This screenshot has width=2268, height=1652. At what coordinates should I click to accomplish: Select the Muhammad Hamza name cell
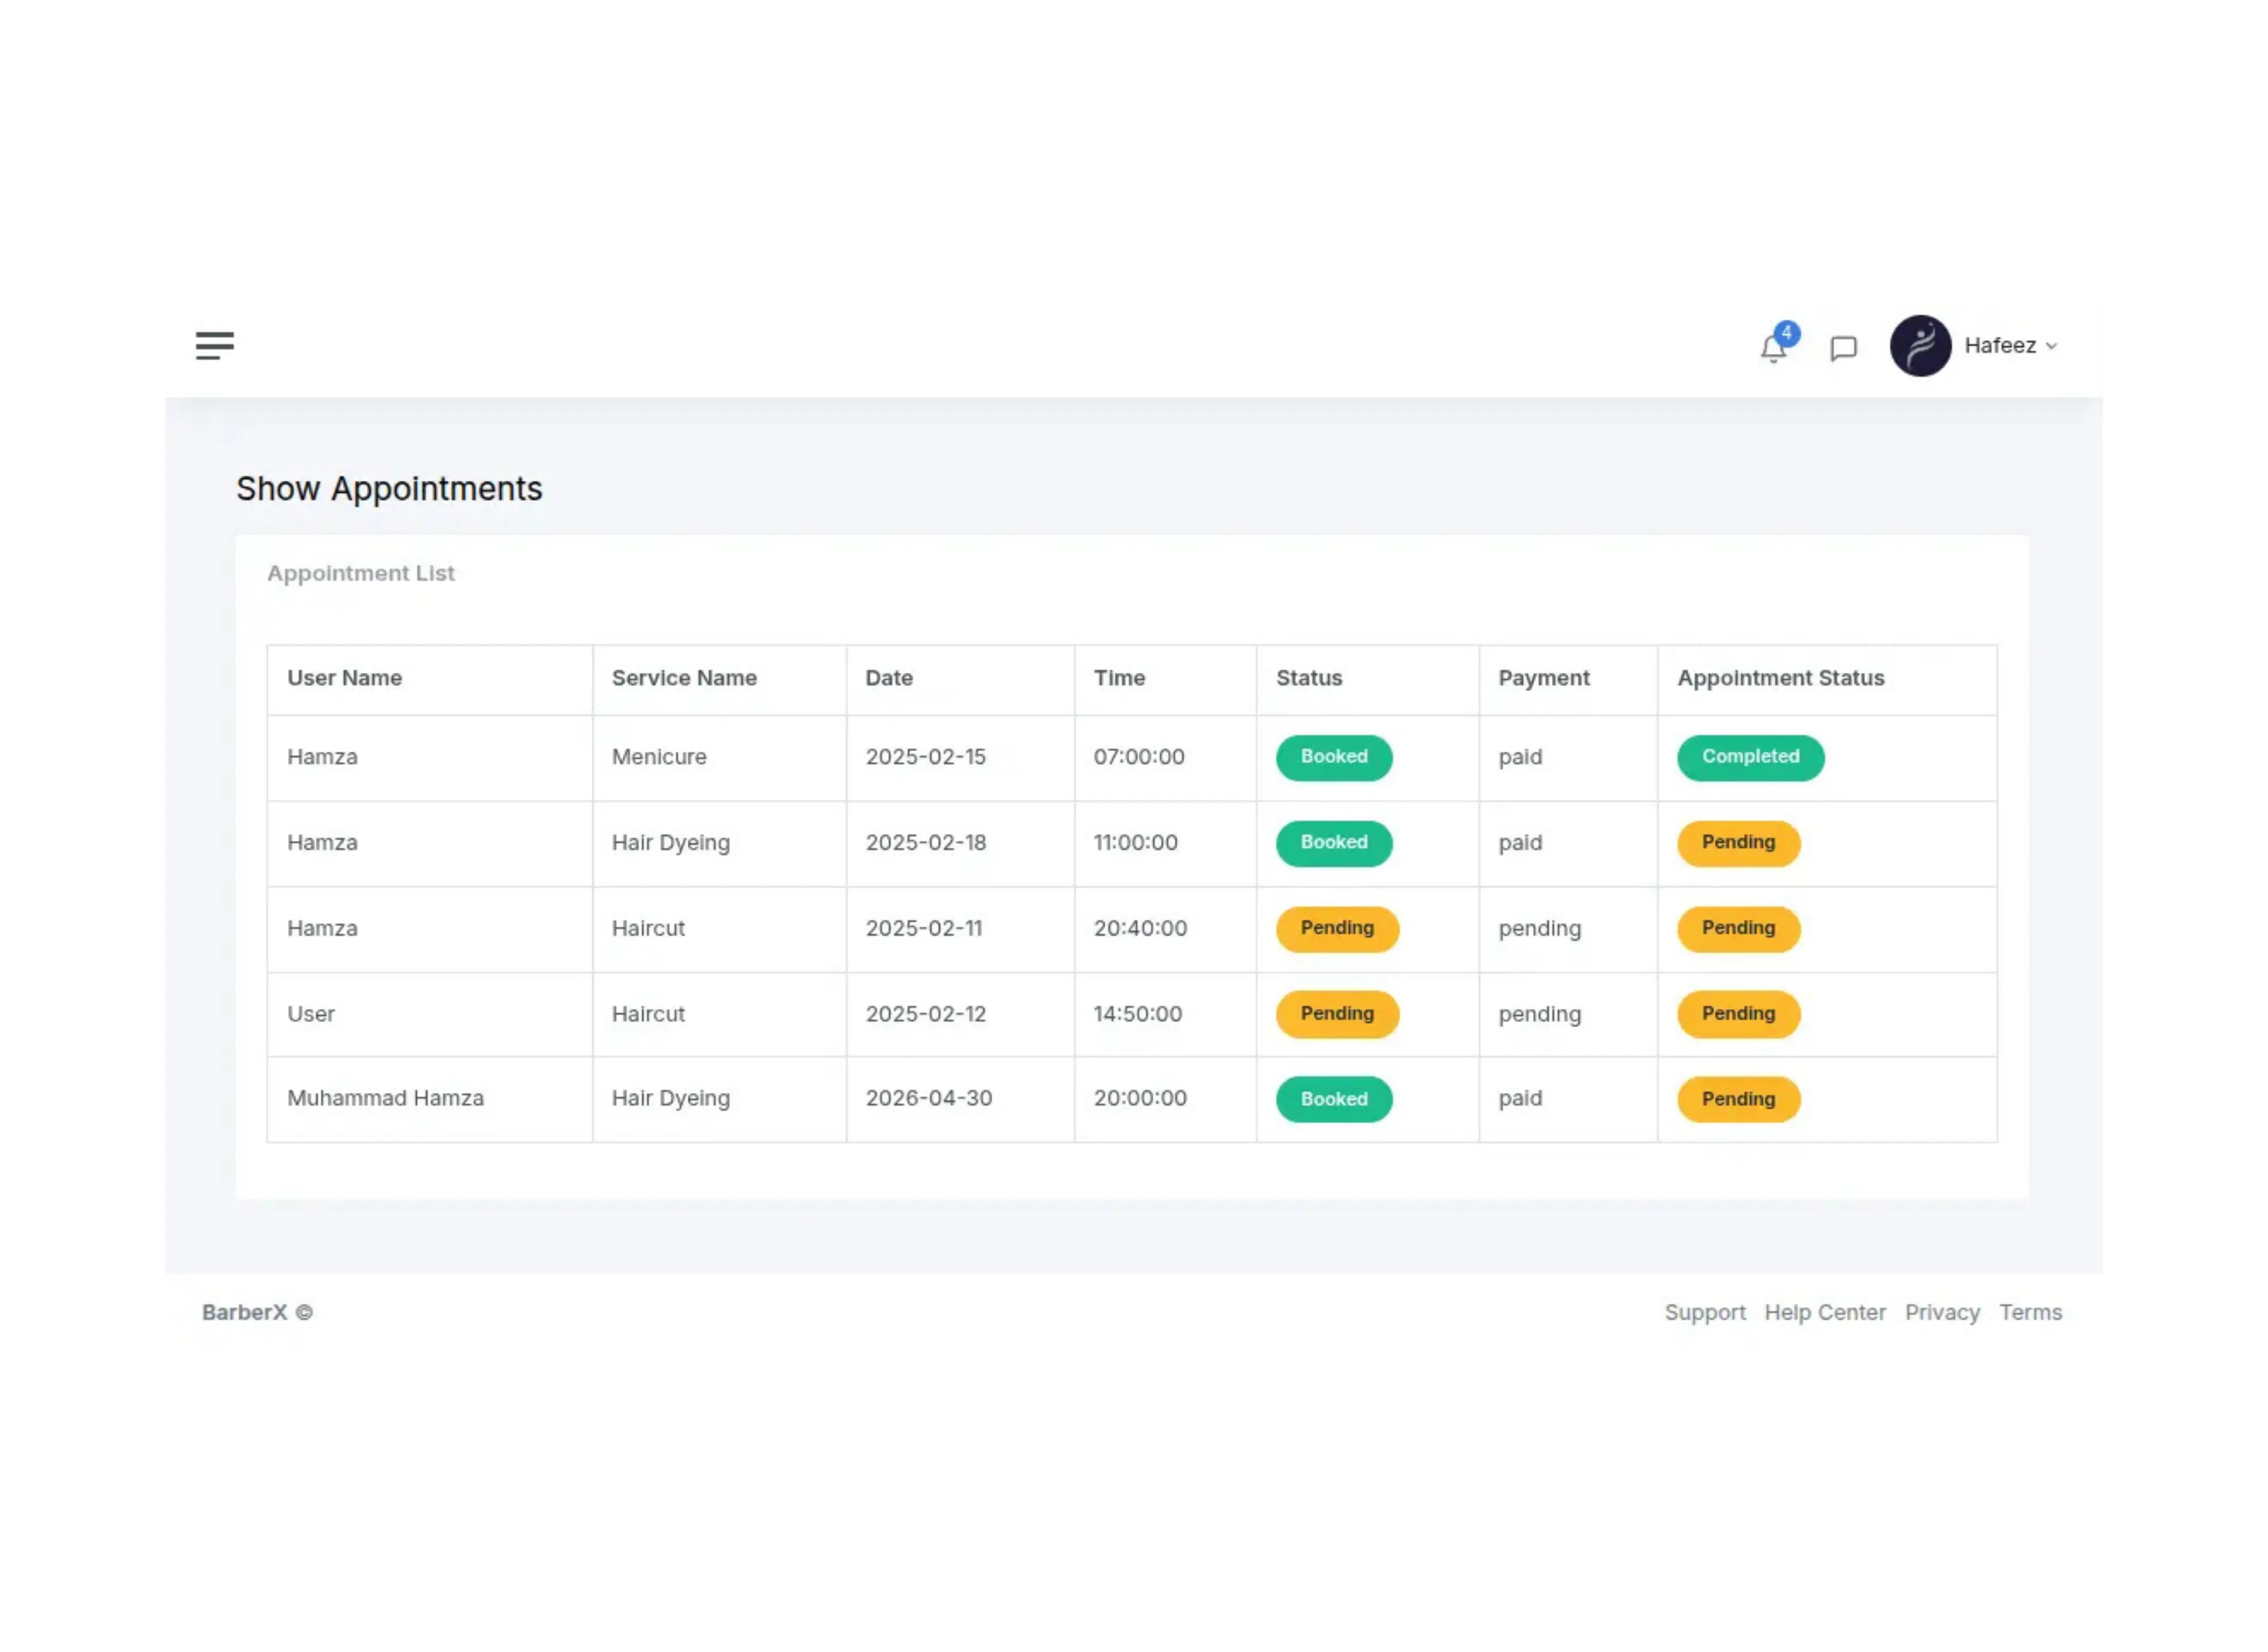(x=430, y=1100)
